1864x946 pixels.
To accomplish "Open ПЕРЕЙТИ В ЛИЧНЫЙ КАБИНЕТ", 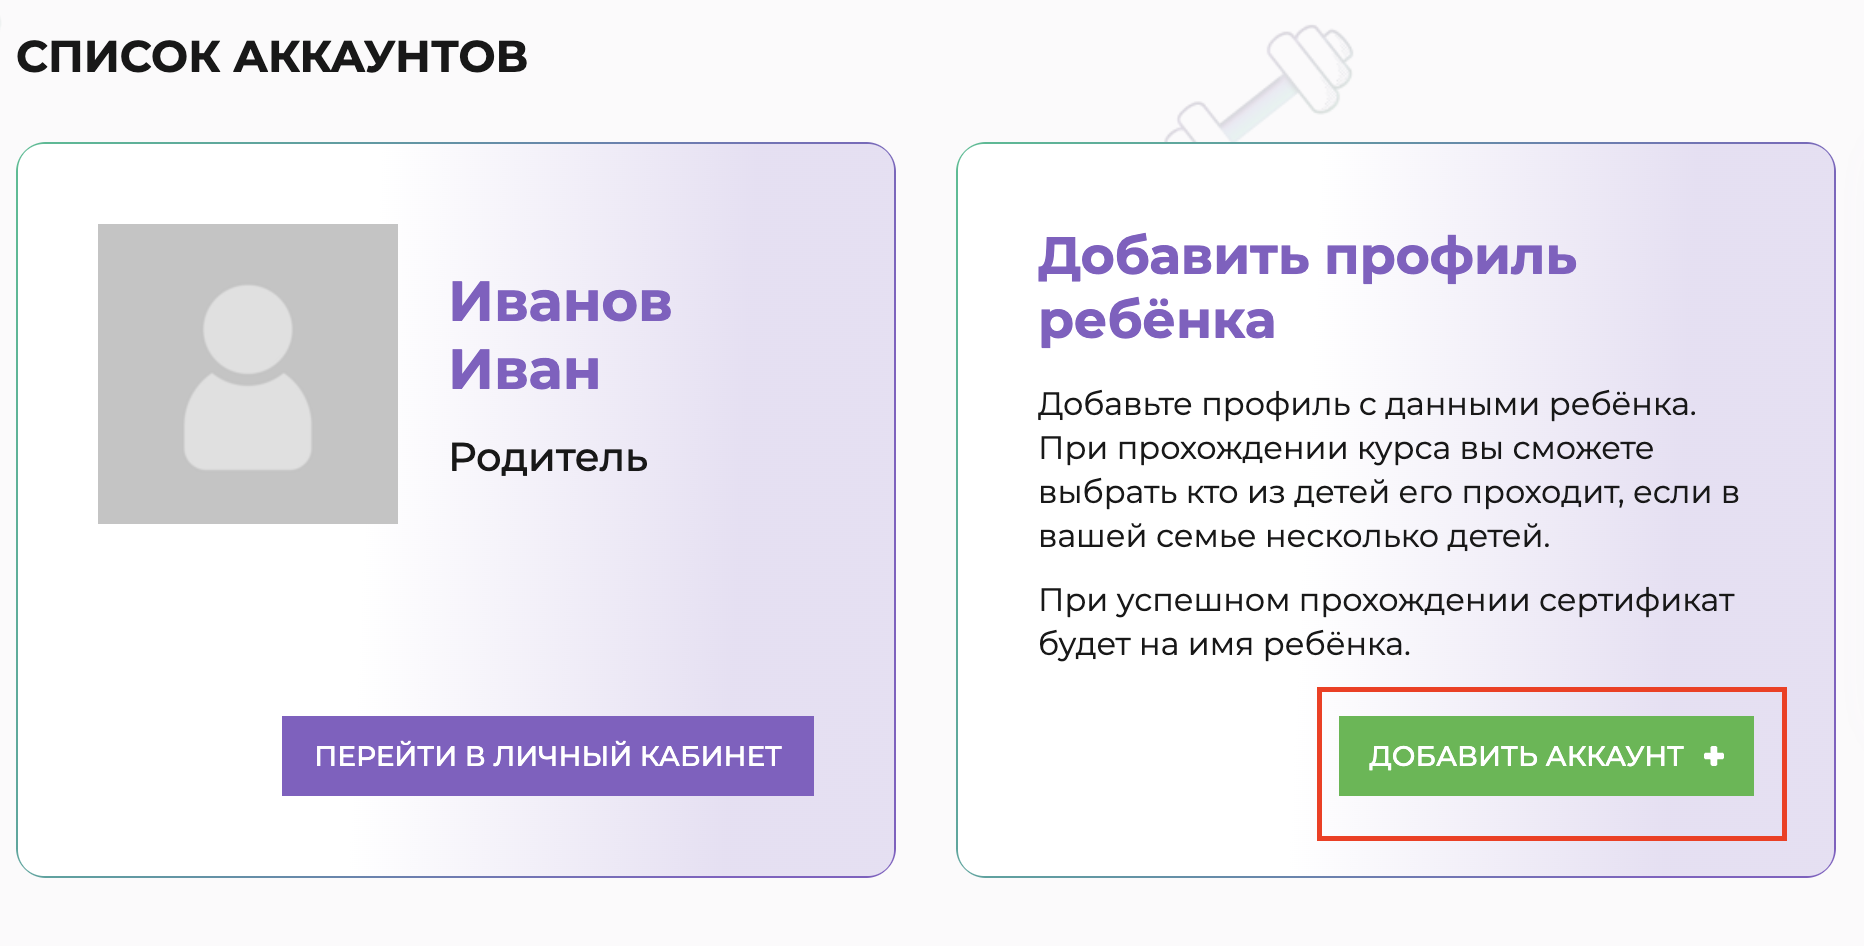I will pyautogui.click(x=548, y=756).
